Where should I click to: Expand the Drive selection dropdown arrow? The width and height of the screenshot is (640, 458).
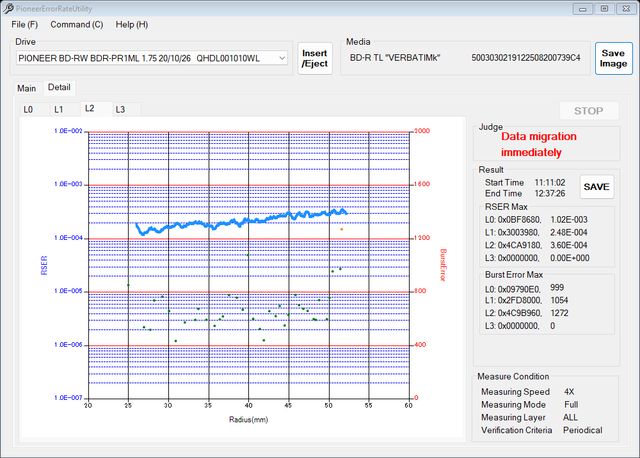(x=282, y=58)
